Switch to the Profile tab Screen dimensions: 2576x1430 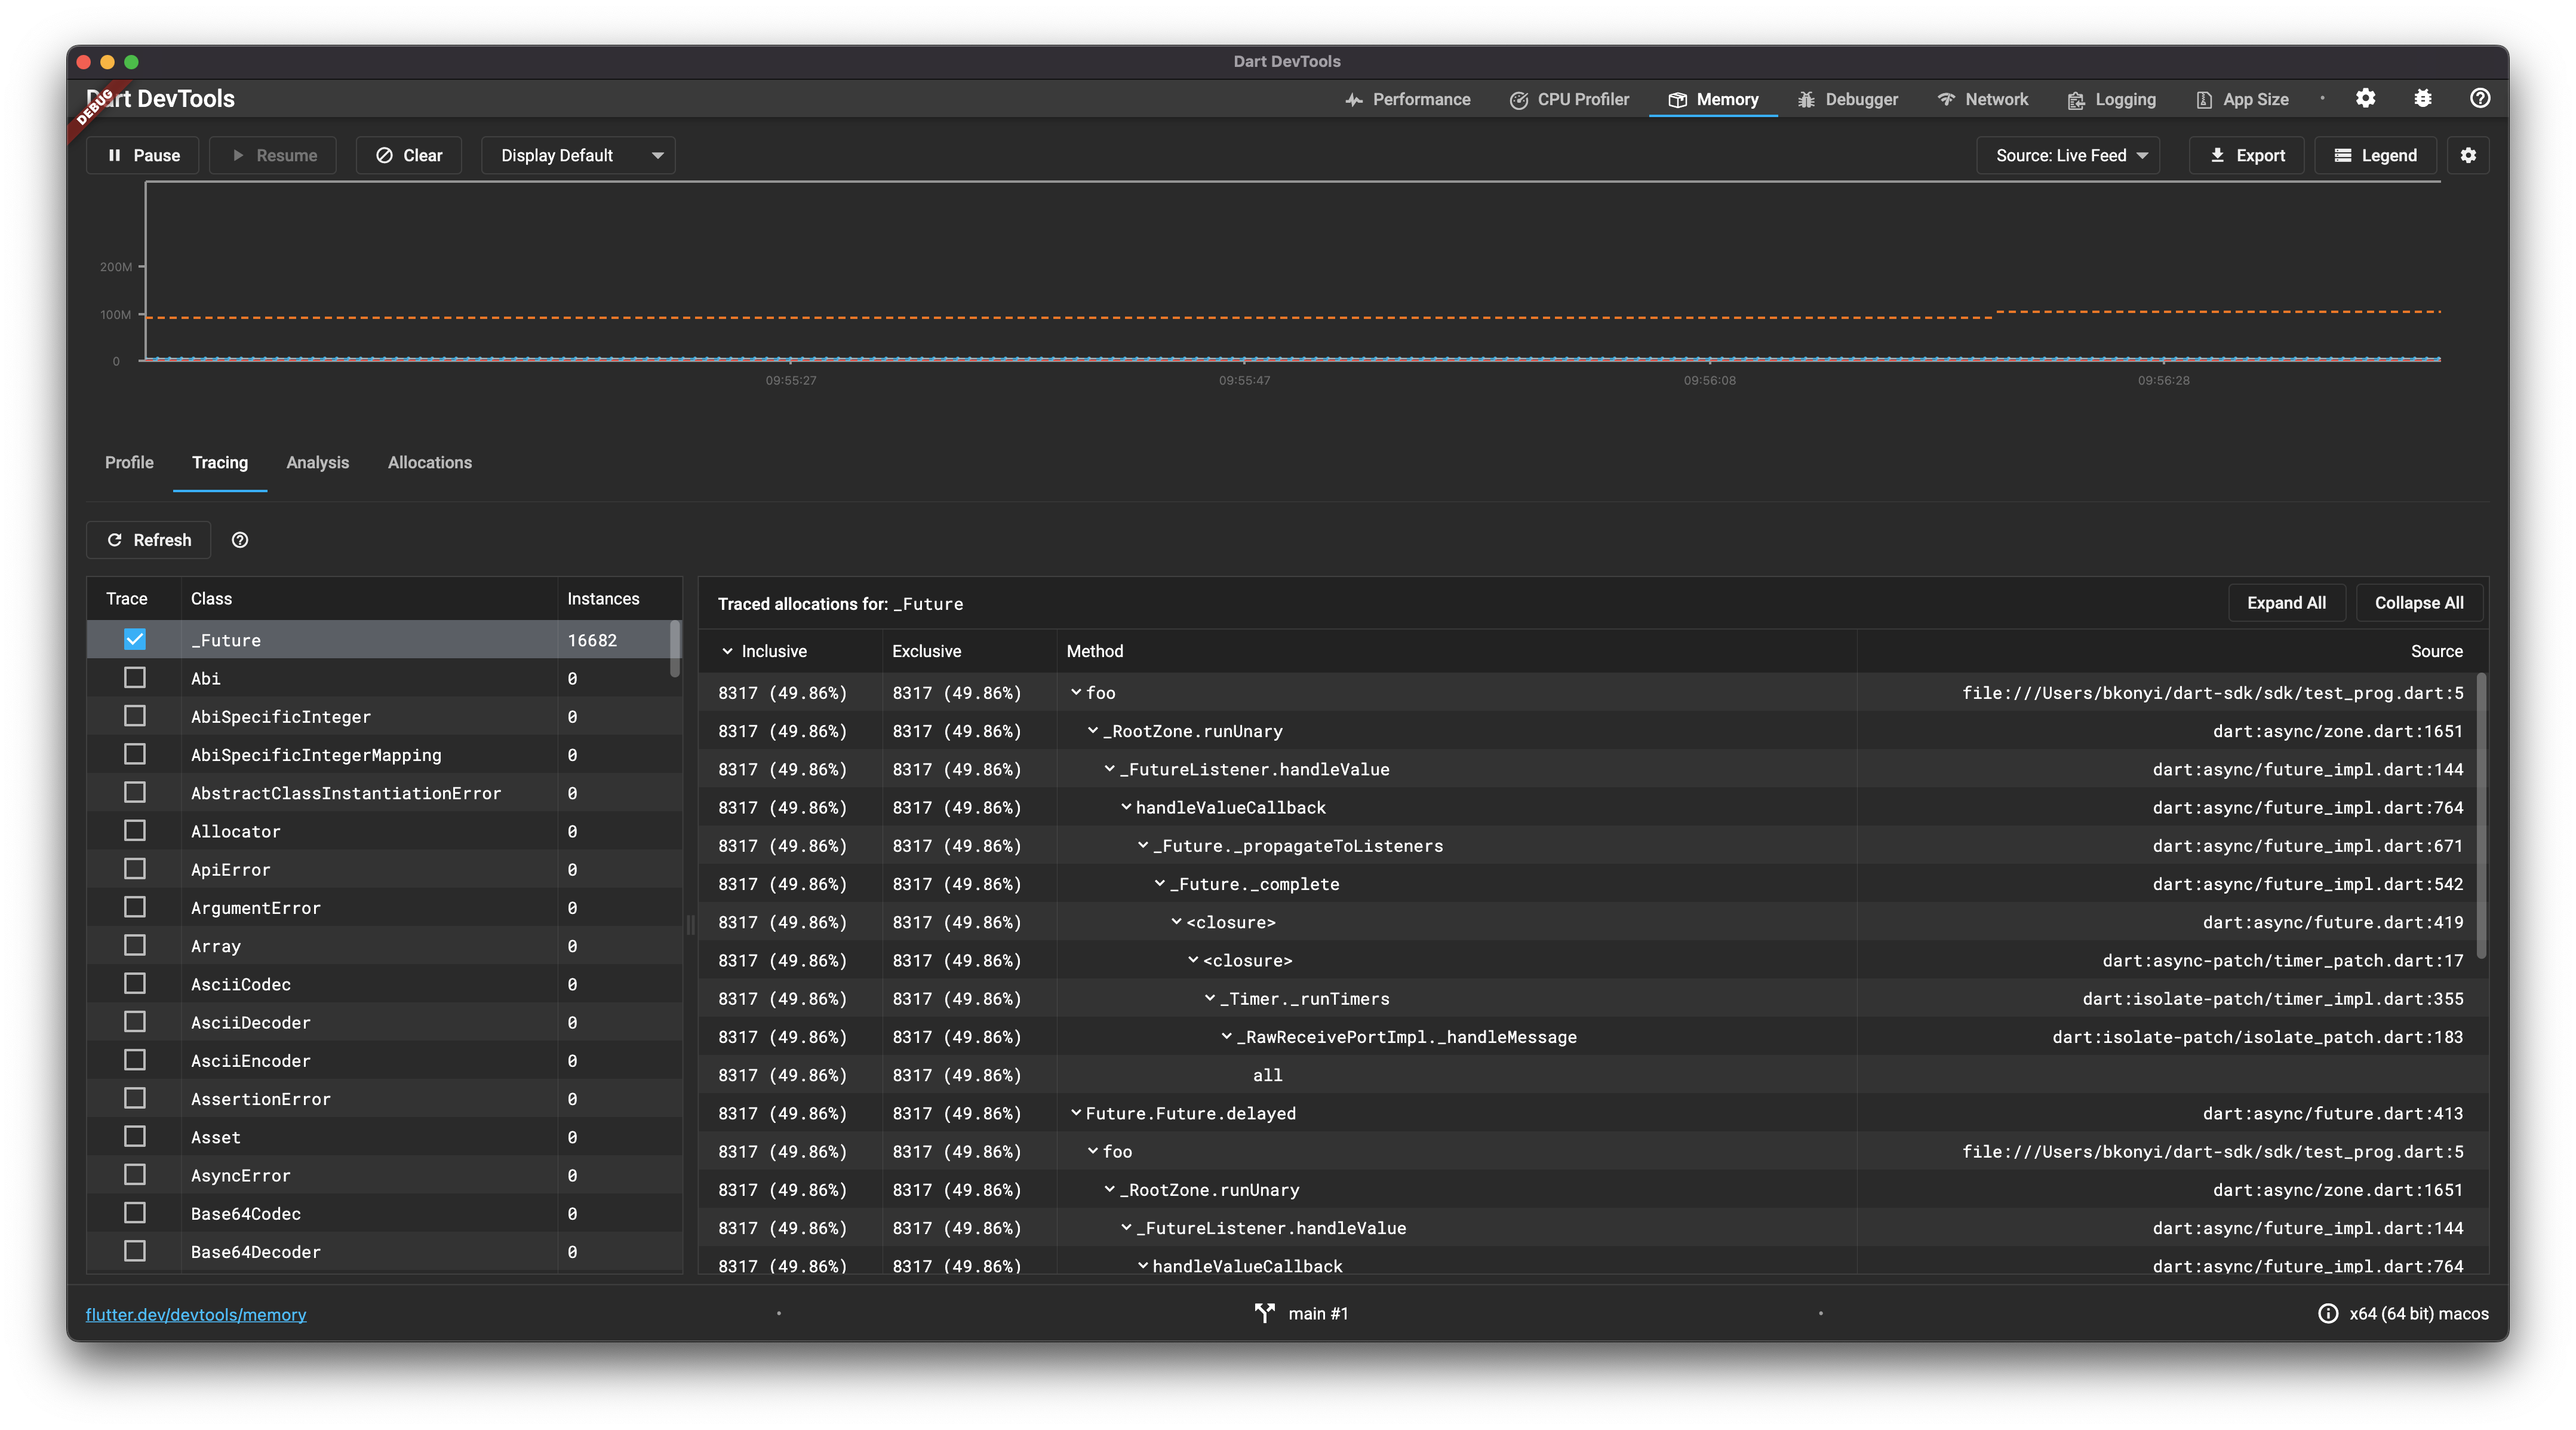(129, 462)
